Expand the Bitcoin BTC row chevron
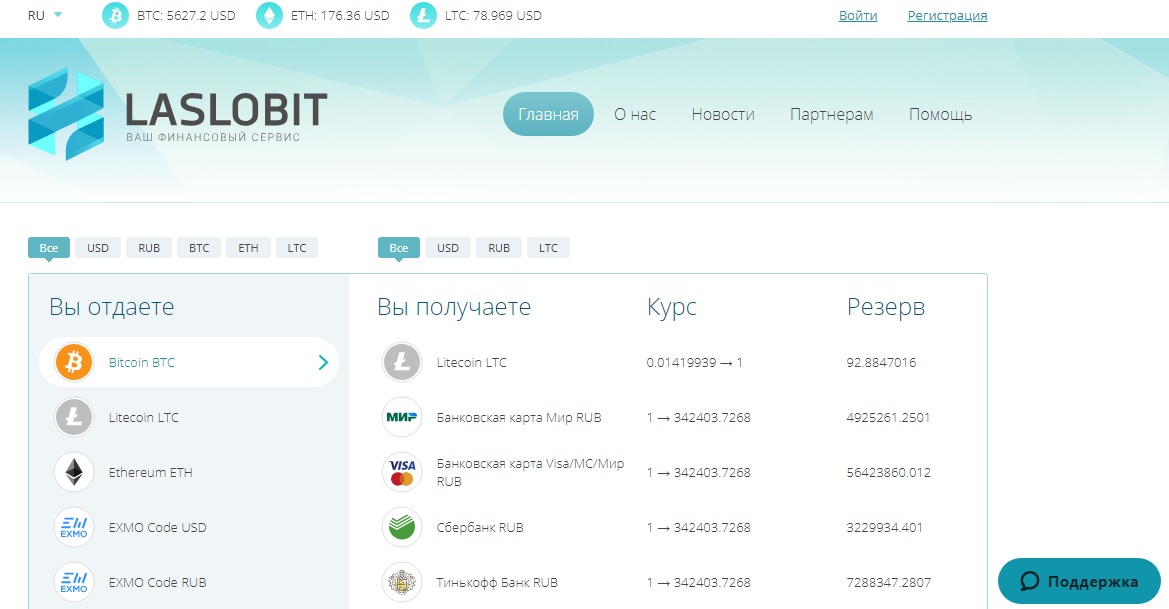 (x=324, y=362)
